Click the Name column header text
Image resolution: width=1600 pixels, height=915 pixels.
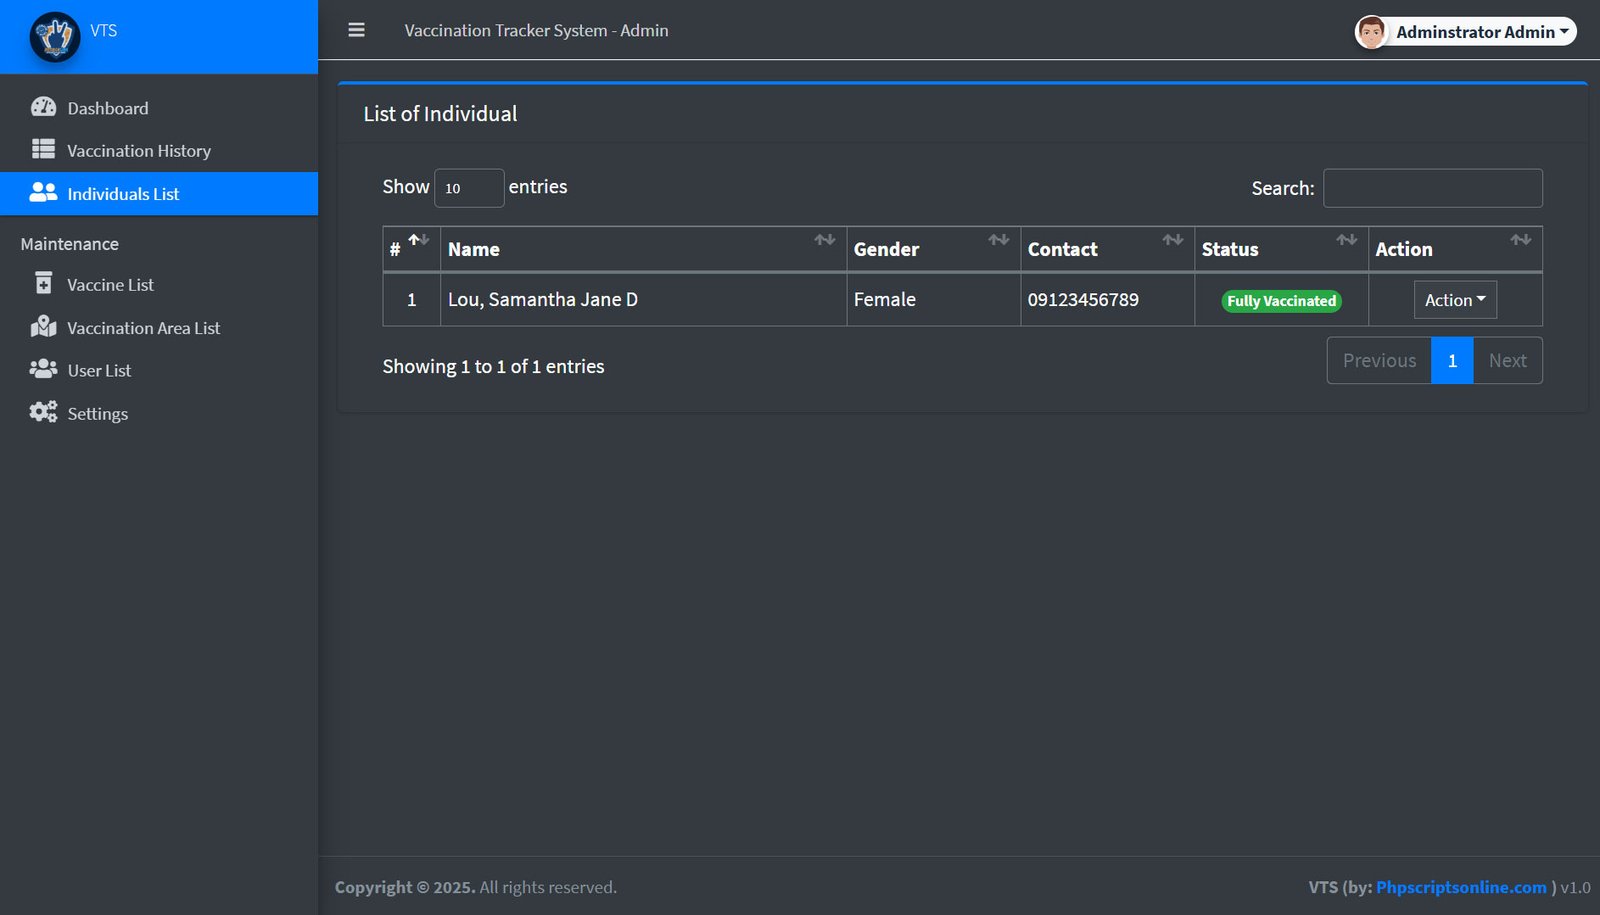[474, 250]
